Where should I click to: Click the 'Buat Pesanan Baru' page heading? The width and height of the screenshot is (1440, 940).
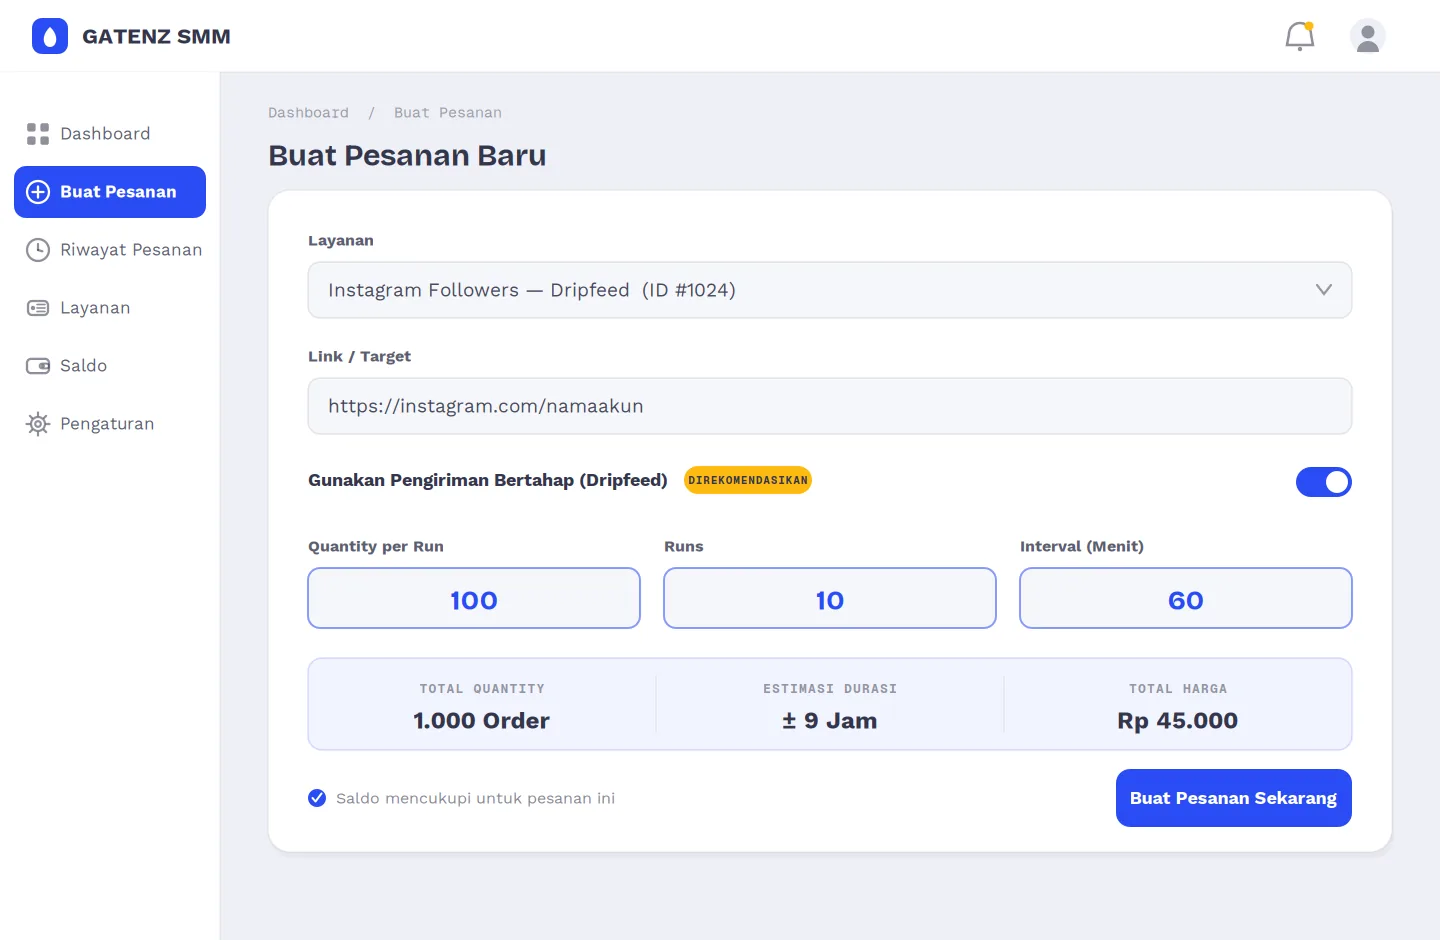click(x=407, y=156)
